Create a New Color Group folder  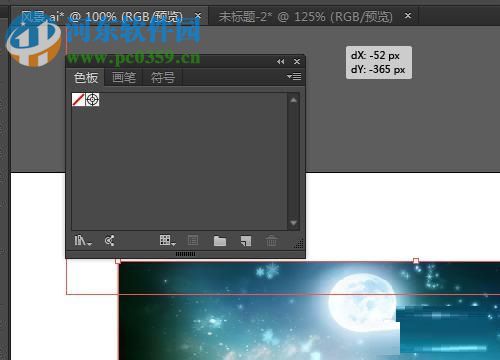pyautogui.click(x=220, y=241)
